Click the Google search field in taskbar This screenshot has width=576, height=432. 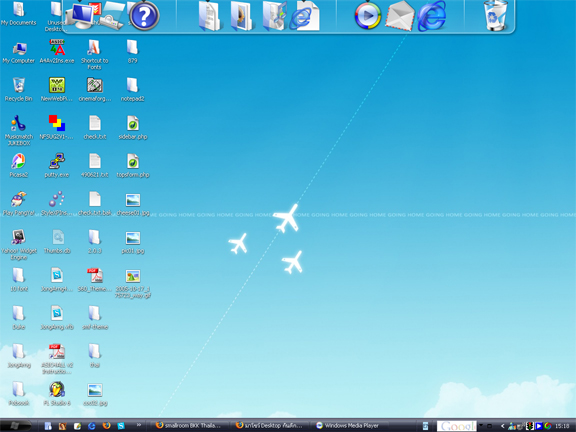click(457, 426)
